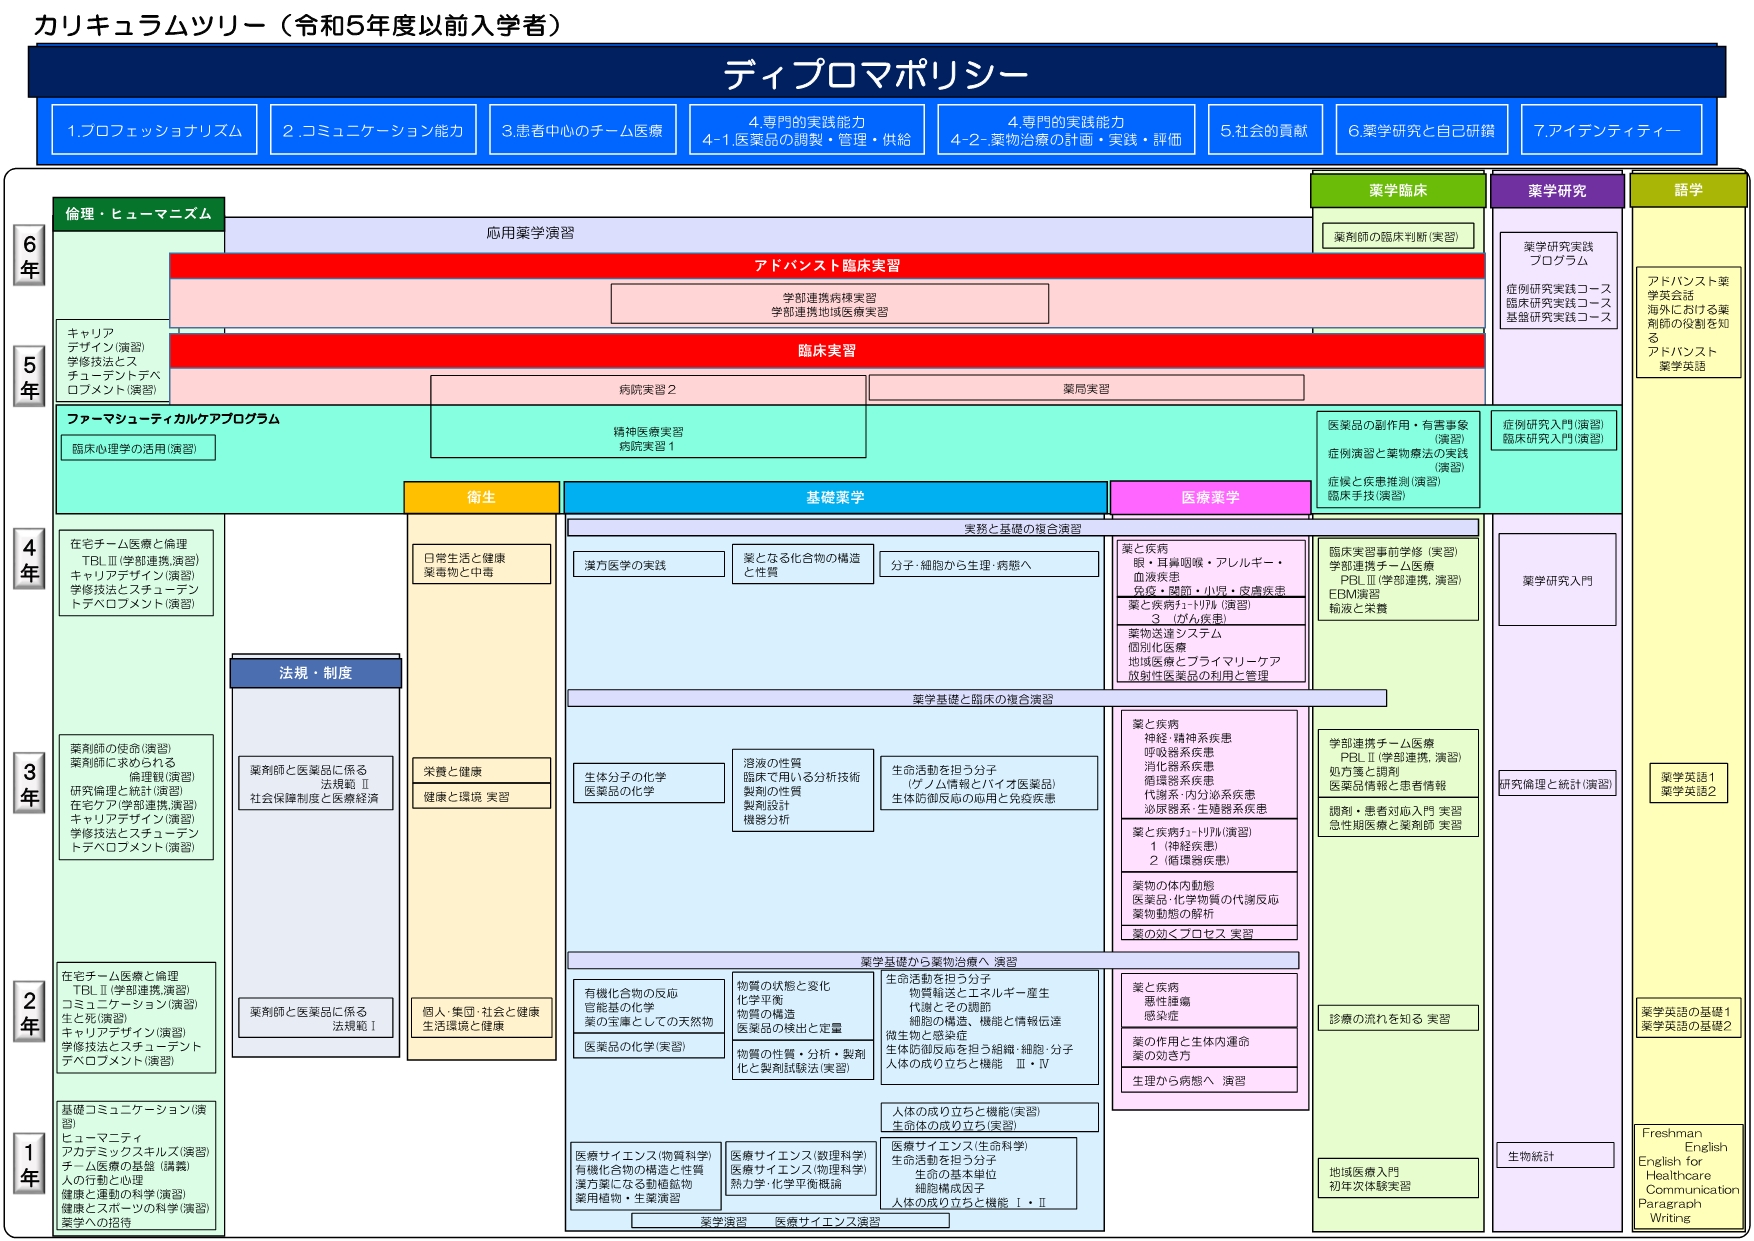Click 研究倫理と統計(演習) box
This screenshot has width=1754, height=1241.
1557,784
